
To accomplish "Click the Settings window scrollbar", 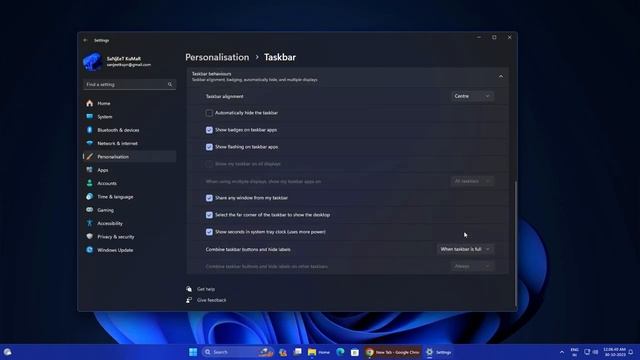I will pyautogui.click(x=516, y=244).
